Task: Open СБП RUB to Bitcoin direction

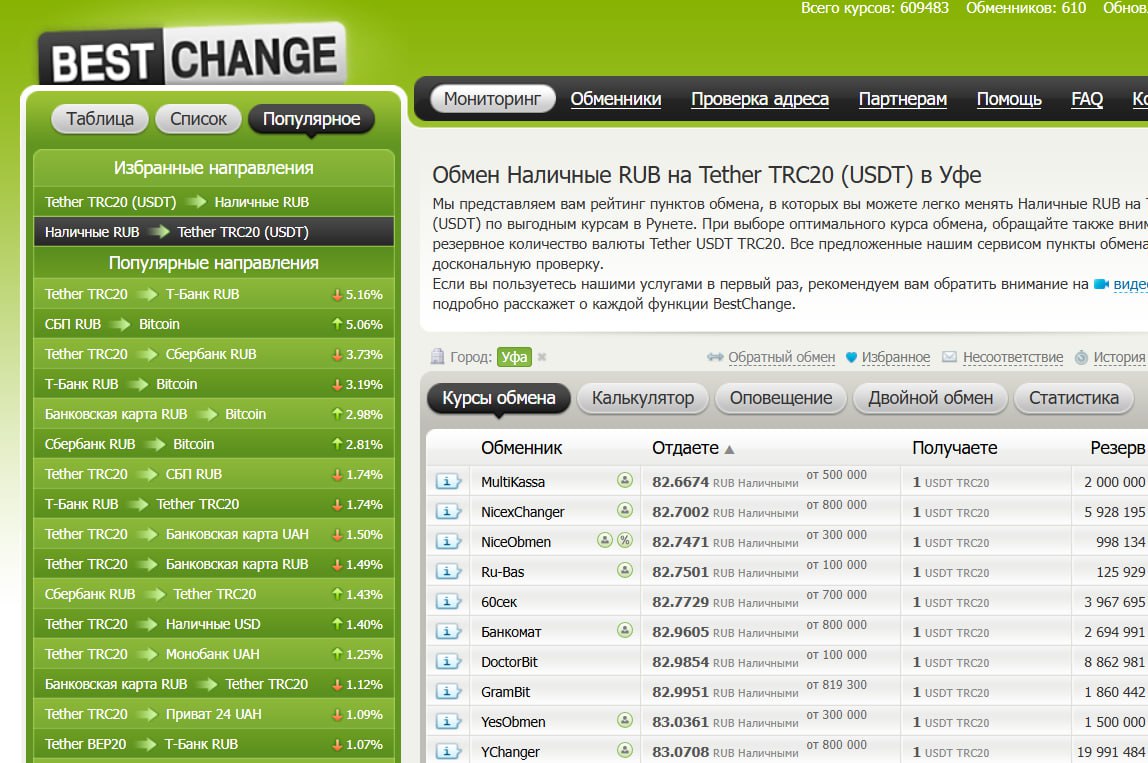Action: tap(214, 324)
